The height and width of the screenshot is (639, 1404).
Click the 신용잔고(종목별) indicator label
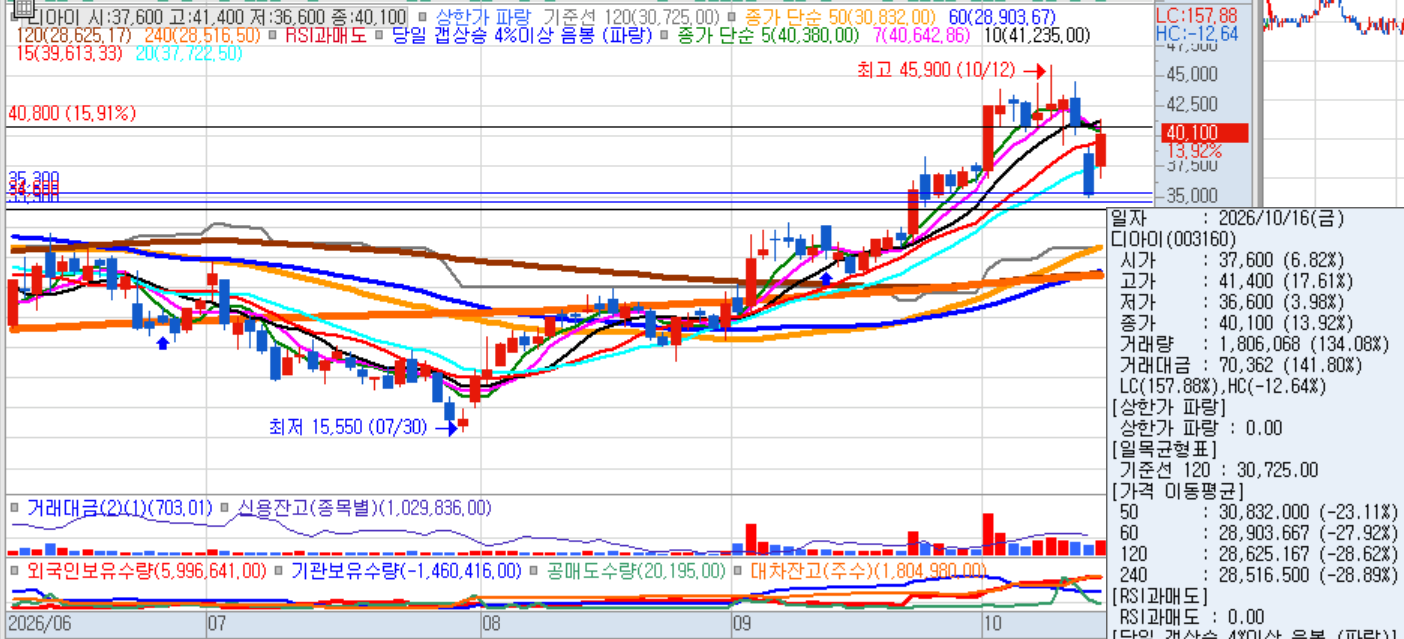tap(364, 508)
